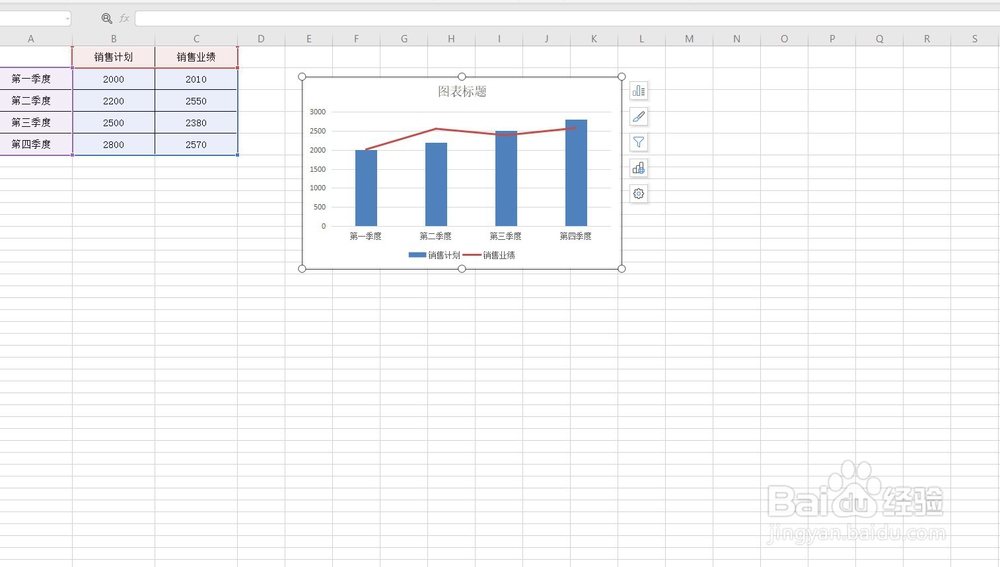Image resolution: width=1000 pixels, height=567 pixels.
Task: Click the 3000 value axis label
Action: [x=318, y=112]
